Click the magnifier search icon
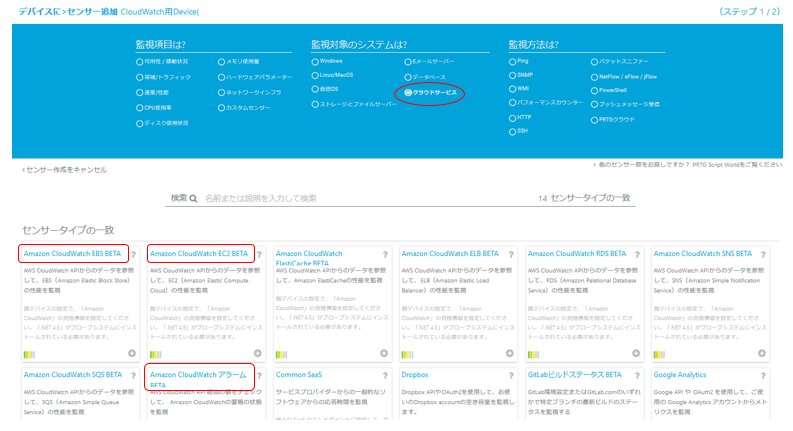The image size is (793, 431). pyautogui.click(x=193, y=199)
